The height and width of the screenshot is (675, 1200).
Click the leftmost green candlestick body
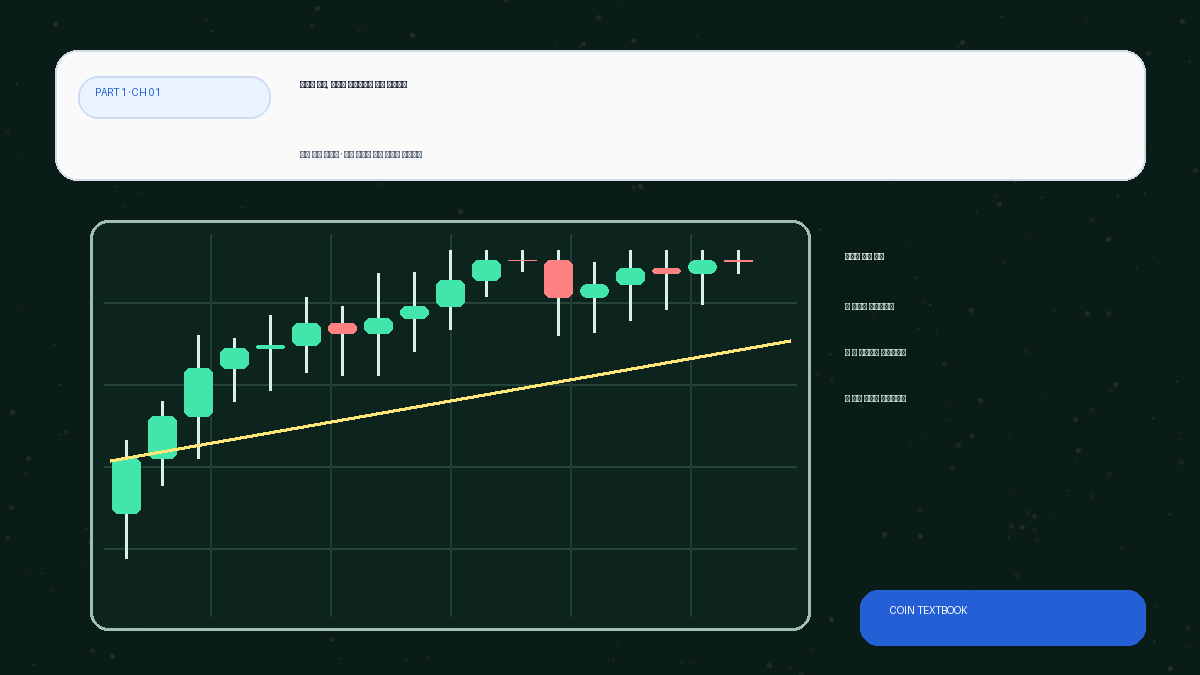(x=126, y=486)
